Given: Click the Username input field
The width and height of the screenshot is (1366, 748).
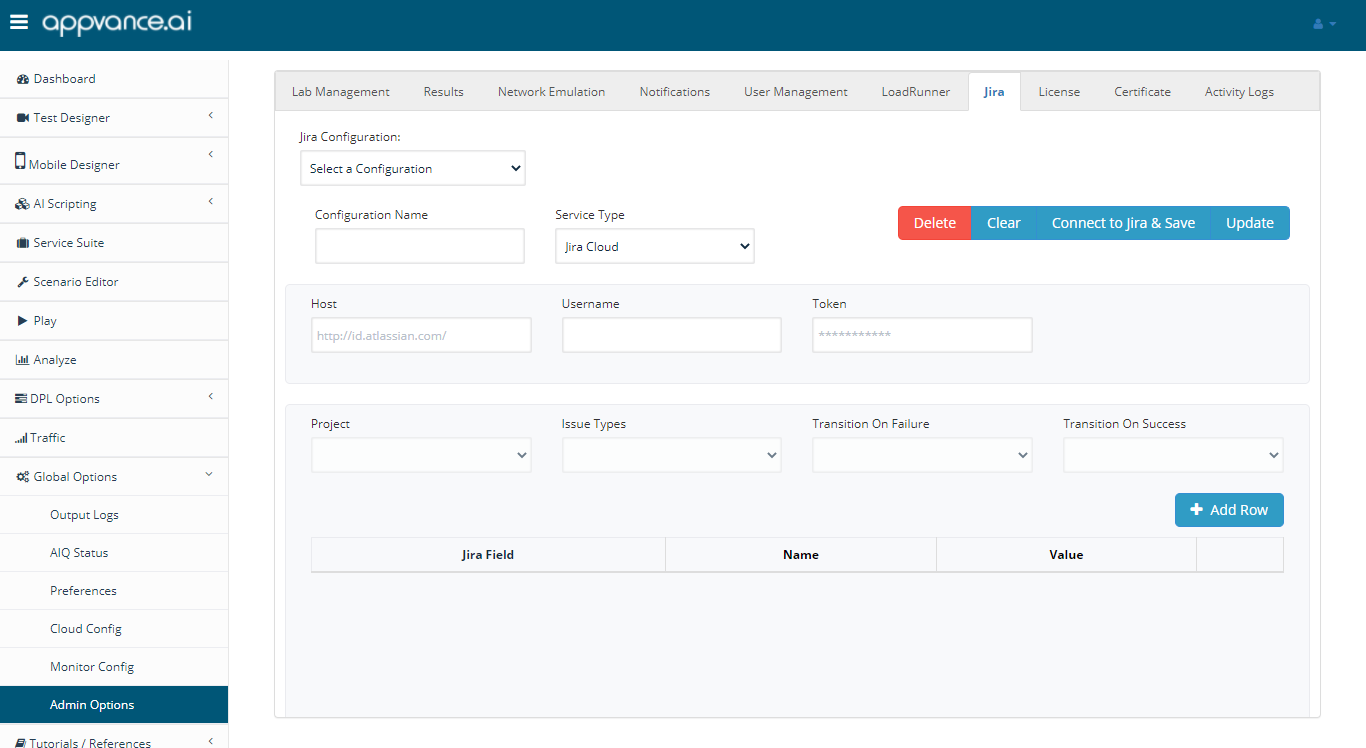Looking at the screenshot, I should click(672, 335).
